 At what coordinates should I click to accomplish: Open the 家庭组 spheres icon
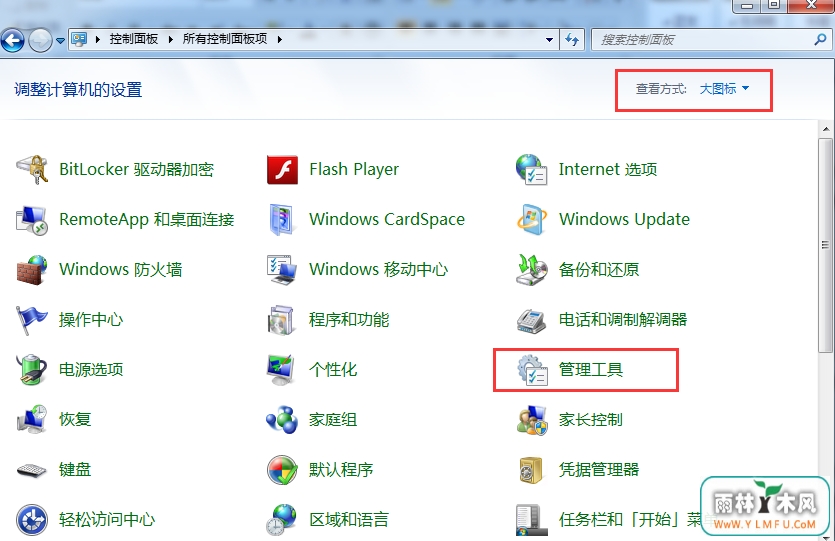(x=281, y=420)
